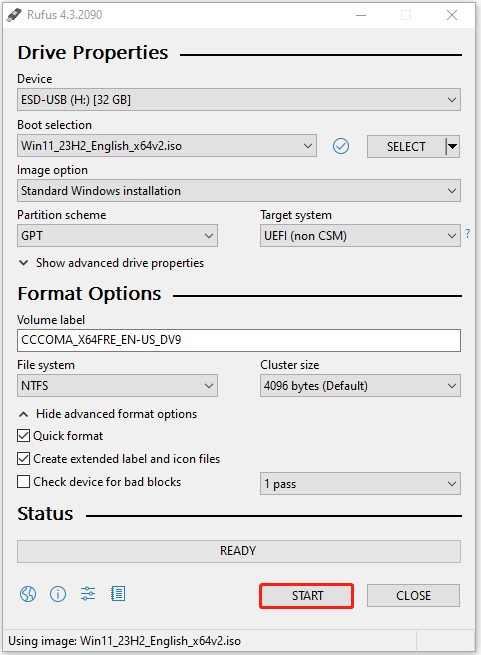Expand Show advanced drive properties
The height and width of the screenshot is (655, 481).
[111, 263]
